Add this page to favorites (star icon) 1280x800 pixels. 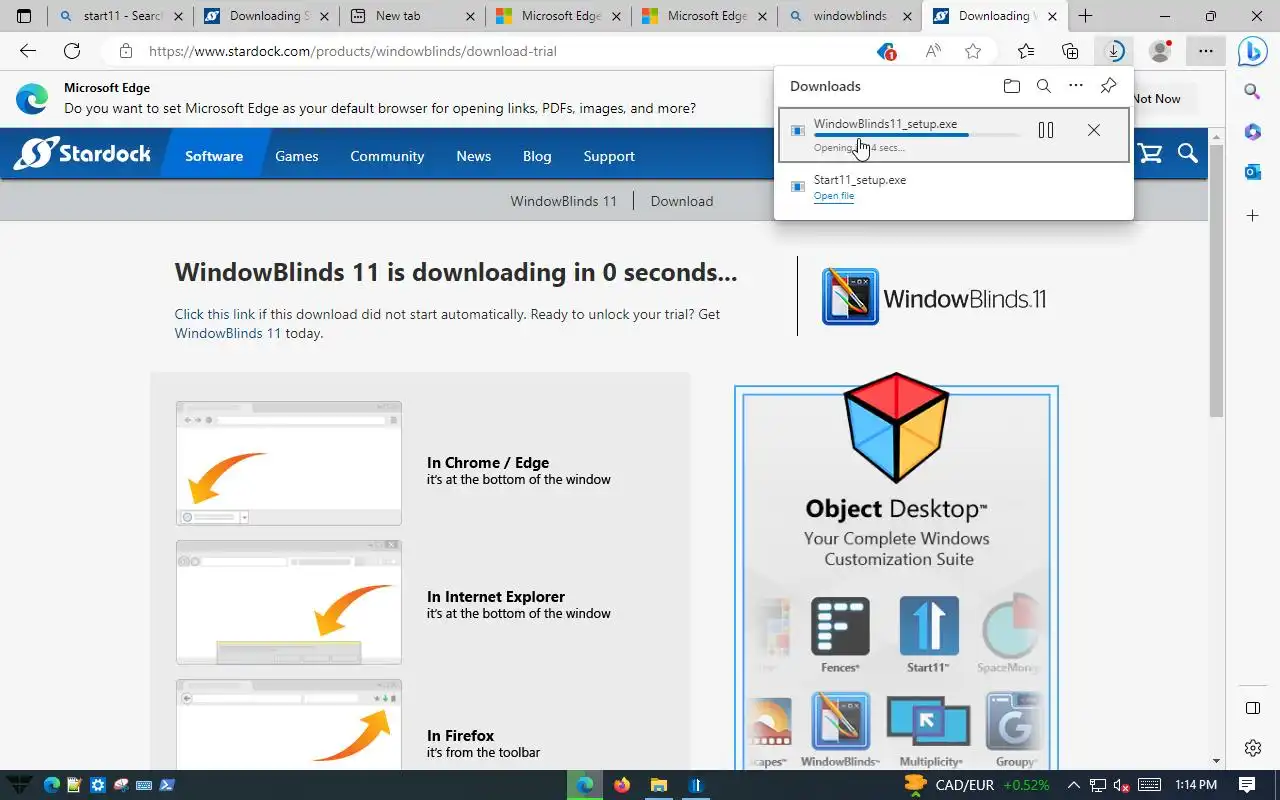[x=973, y=51]
